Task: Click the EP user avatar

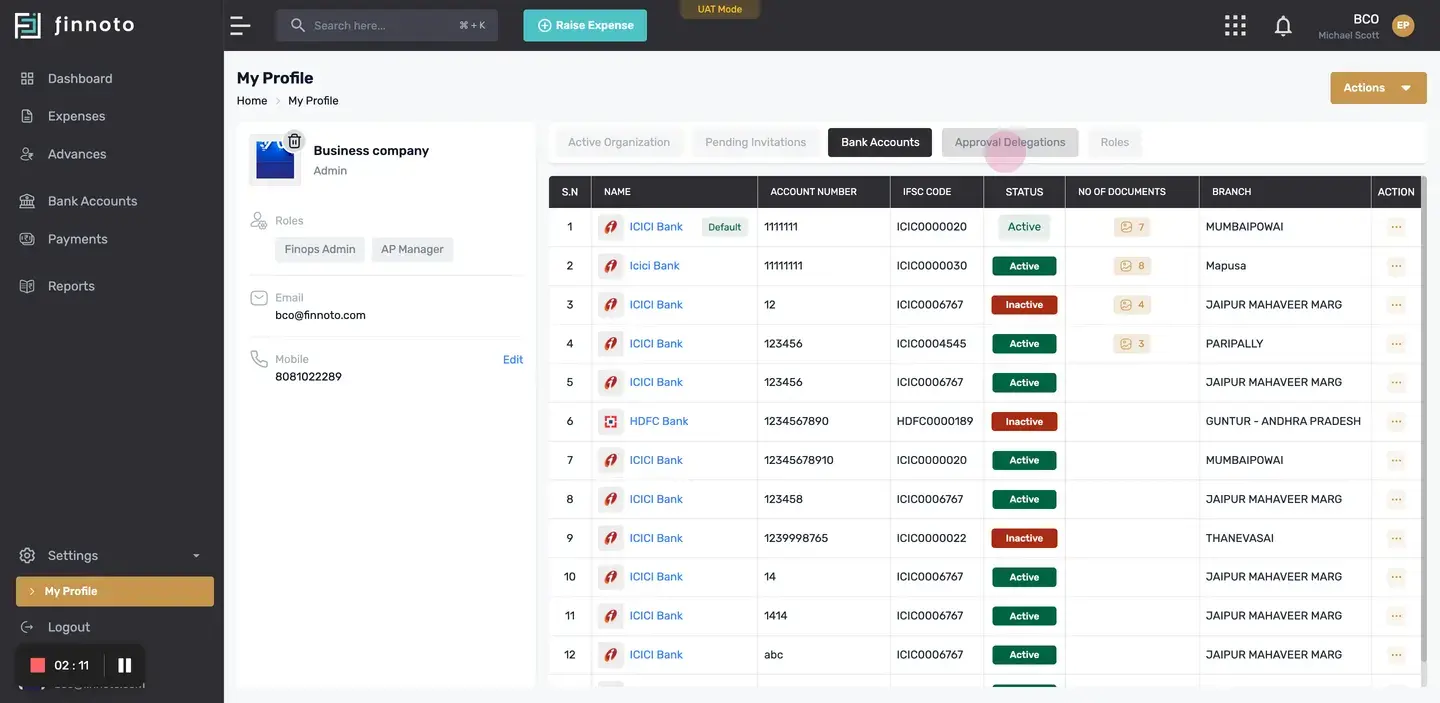Action: click(x=1403, y=26)
